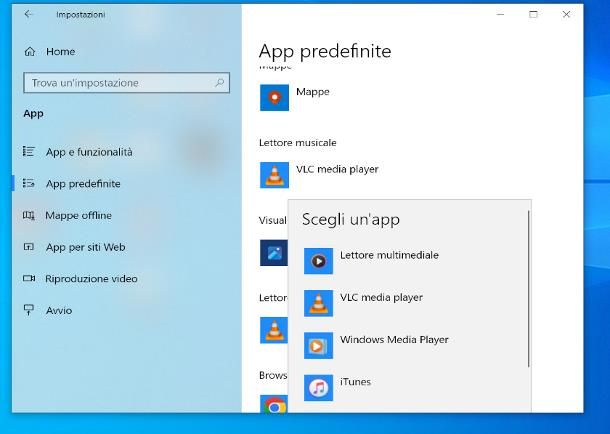Screen dimensions: 610x434
Task: Click the Home house icon
Action: click(30, 51)
